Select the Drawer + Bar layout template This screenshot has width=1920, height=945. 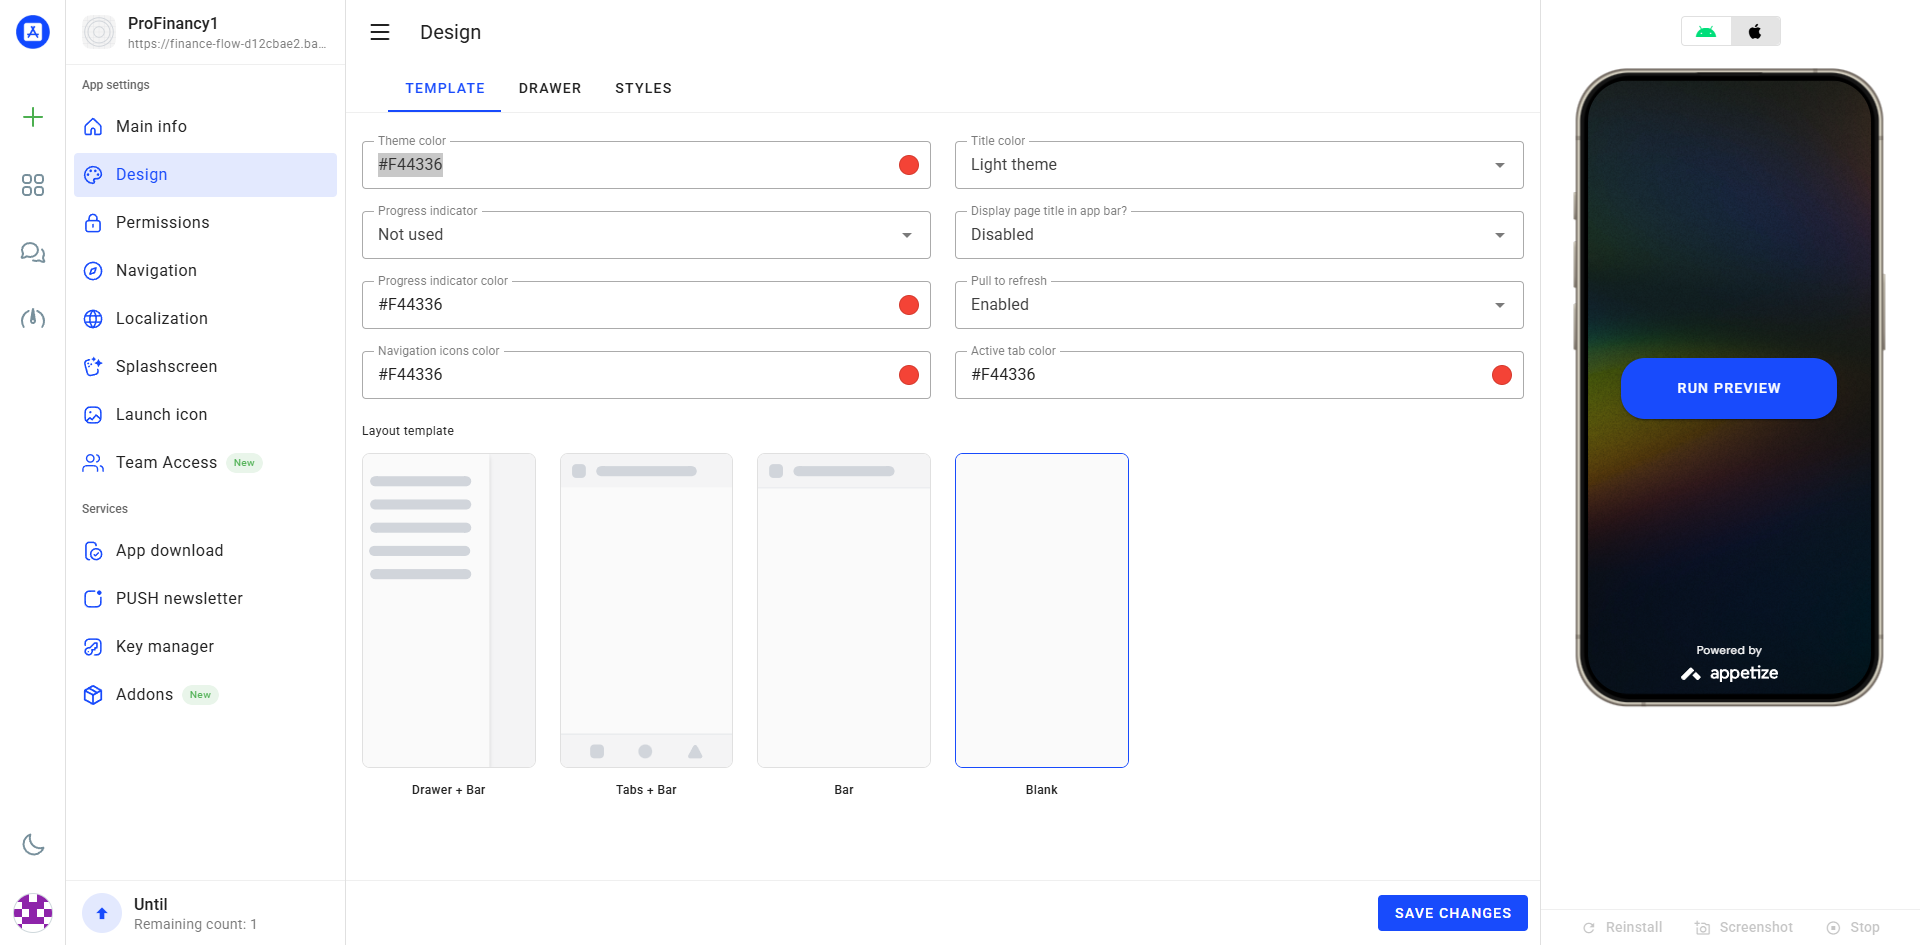click(449, 610)
